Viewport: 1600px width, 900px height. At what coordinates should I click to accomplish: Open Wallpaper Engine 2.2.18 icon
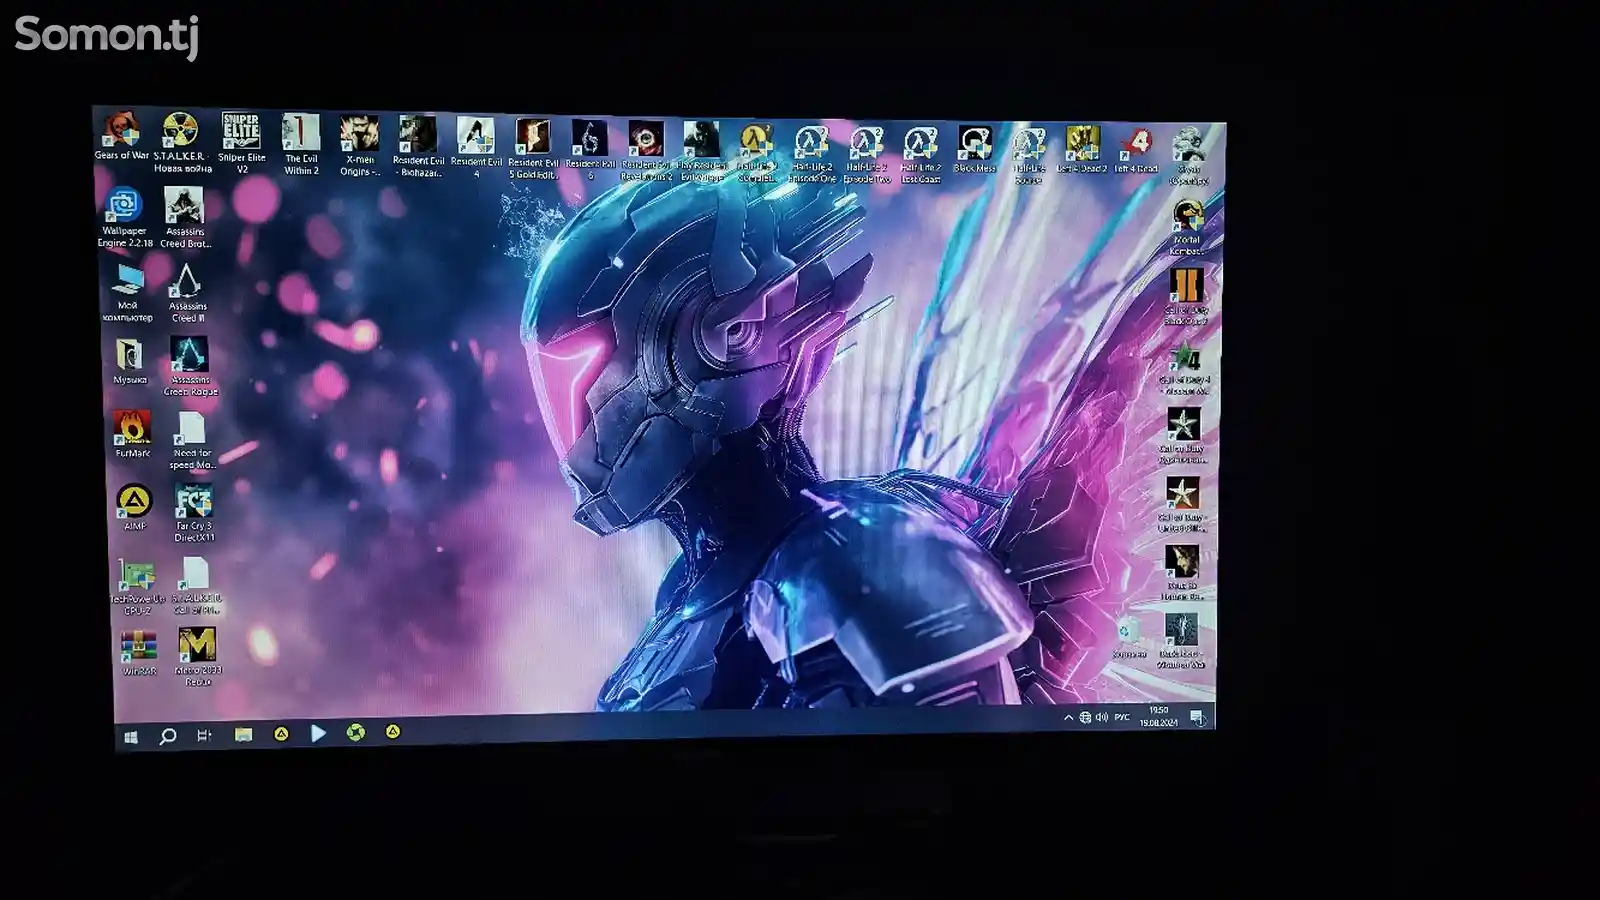124,217
